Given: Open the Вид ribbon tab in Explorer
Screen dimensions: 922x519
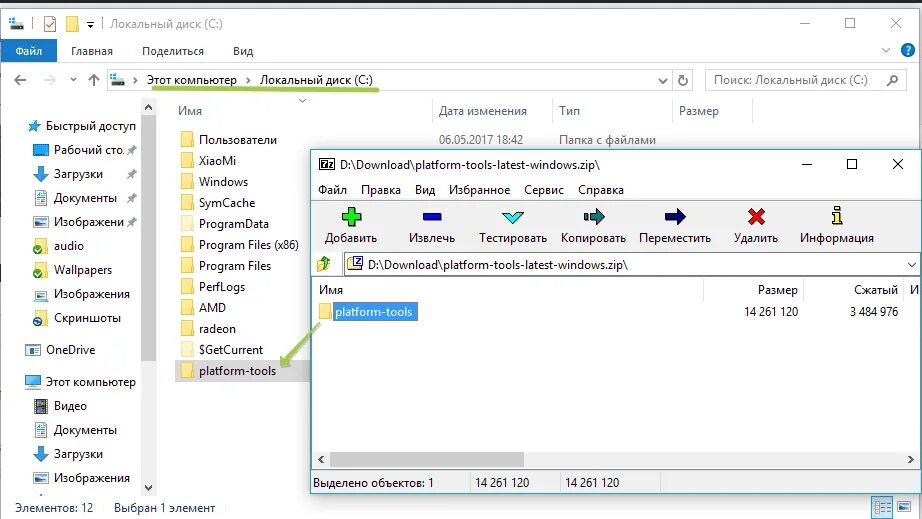Looking at the screenshot, I should point(243,51).
